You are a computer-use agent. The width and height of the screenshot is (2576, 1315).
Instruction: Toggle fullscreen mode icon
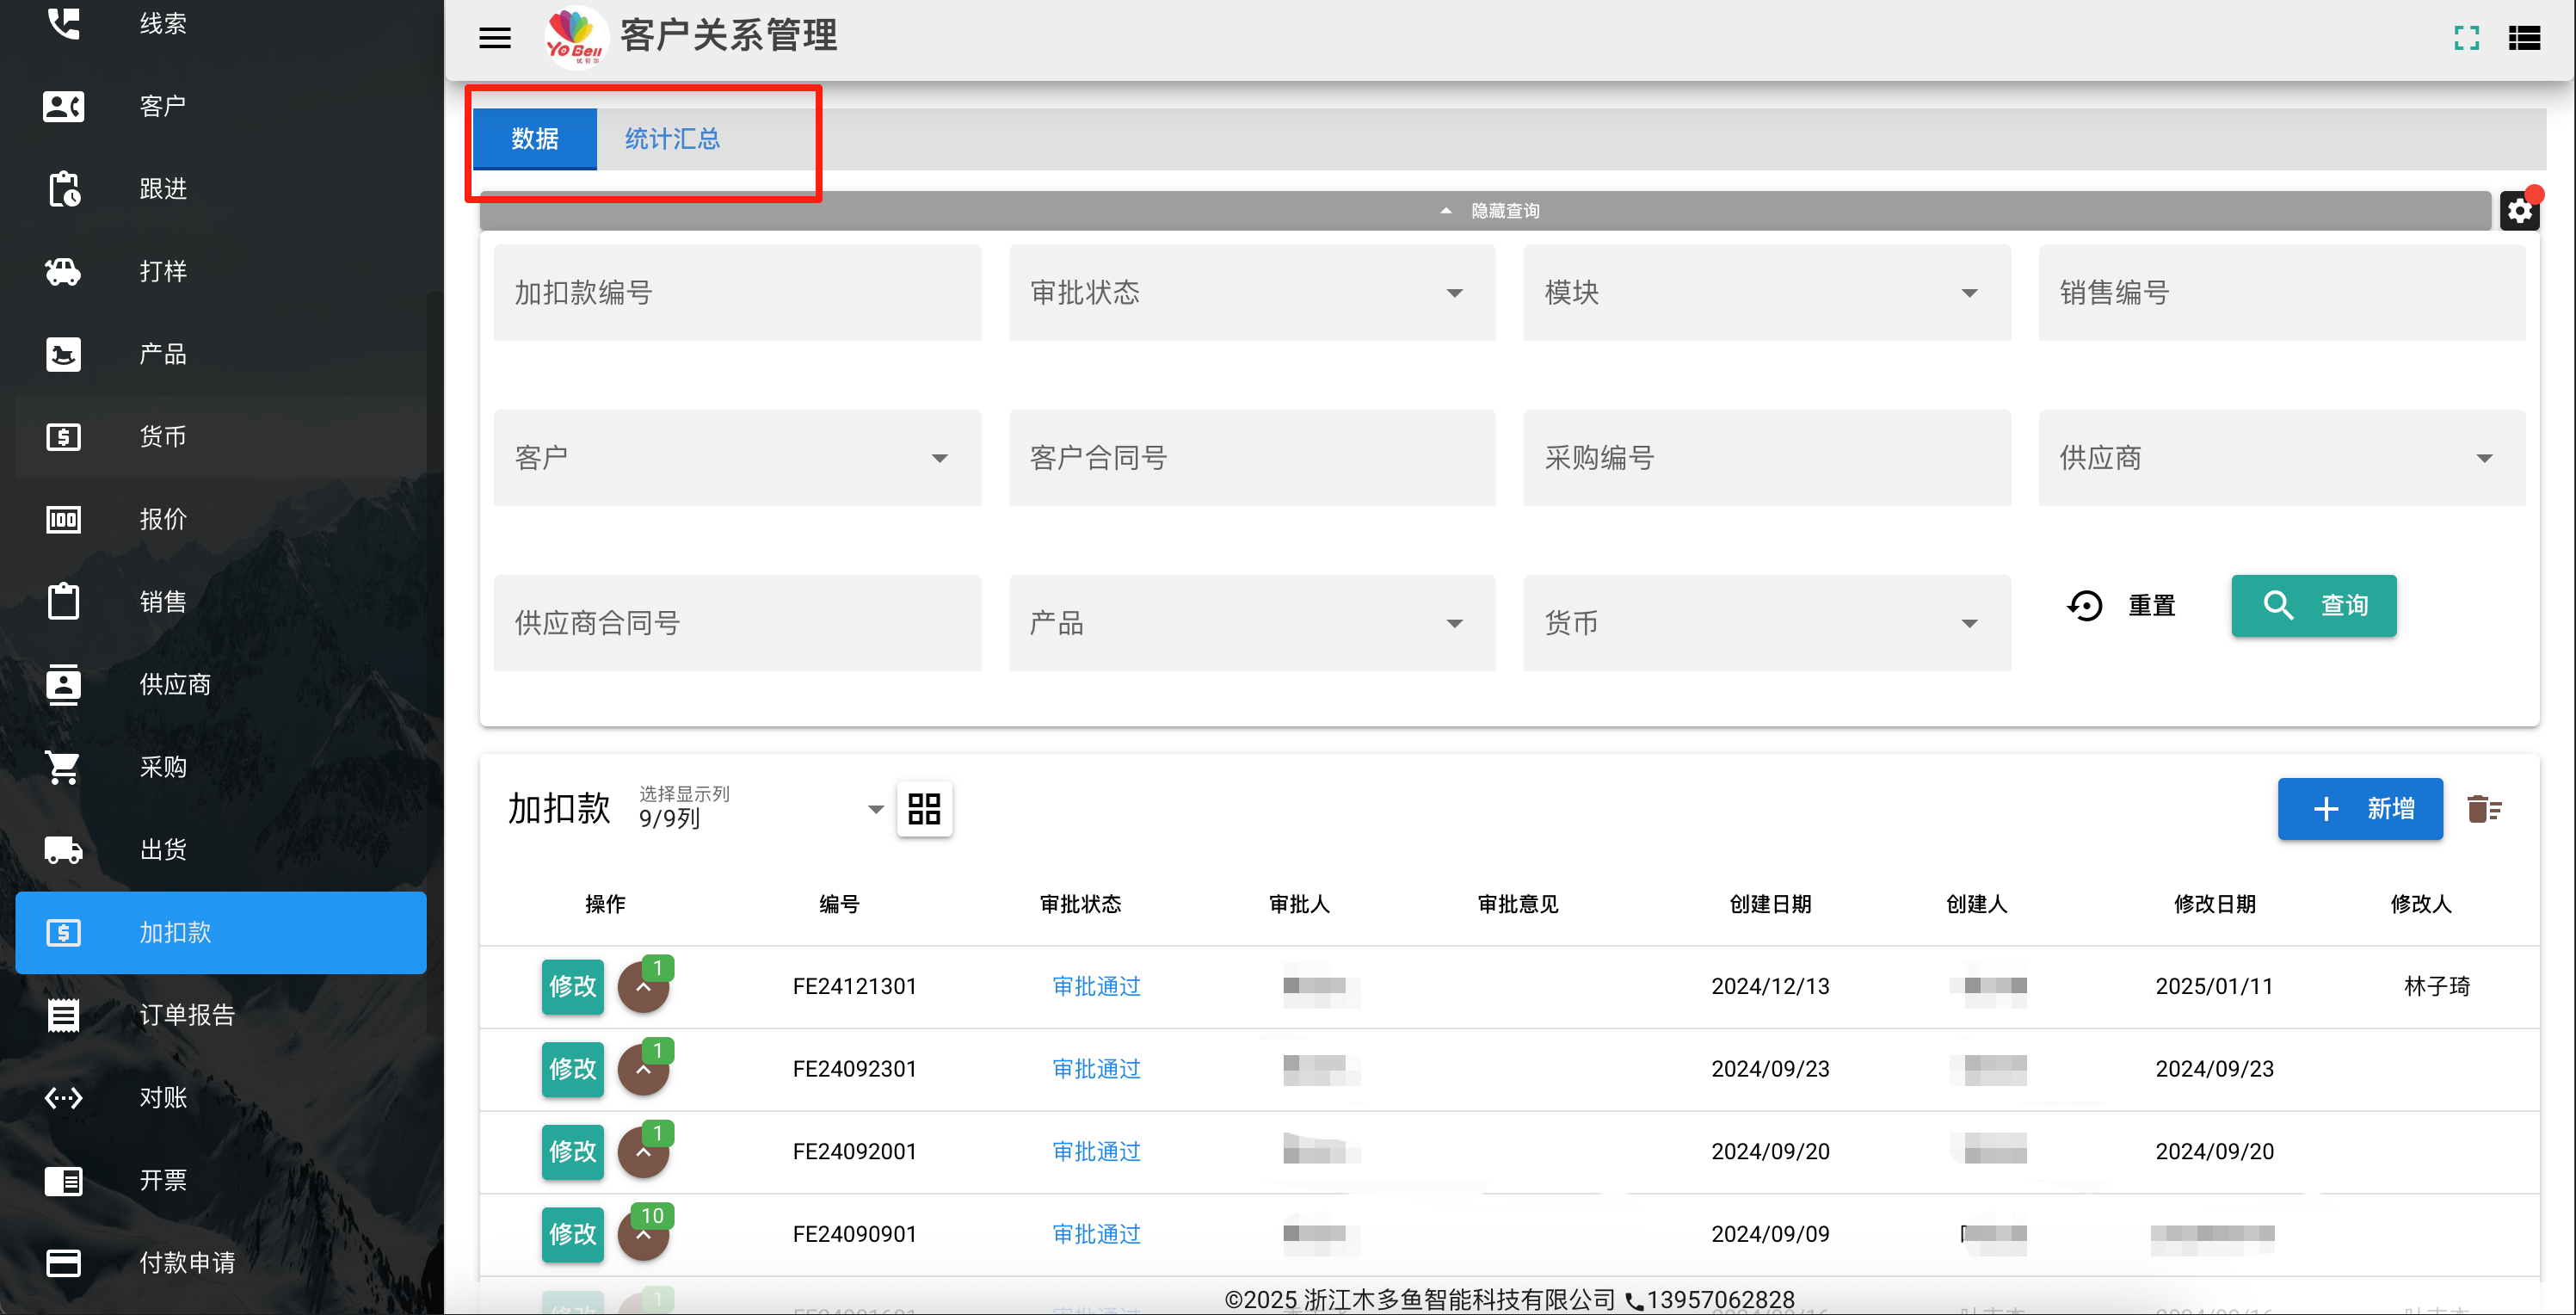(x=2466, y=38)
